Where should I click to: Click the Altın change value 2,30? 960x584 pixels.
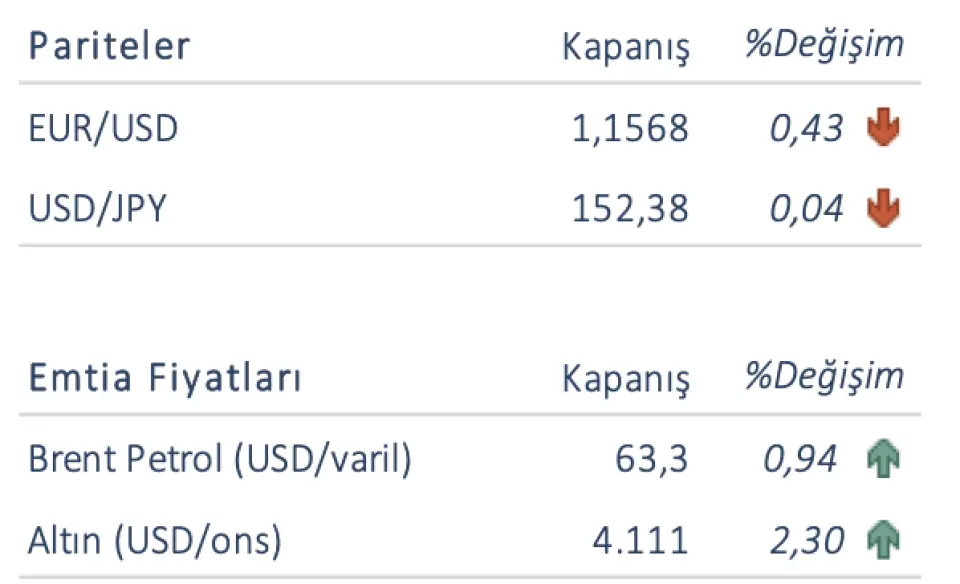(x=806, y=541)
